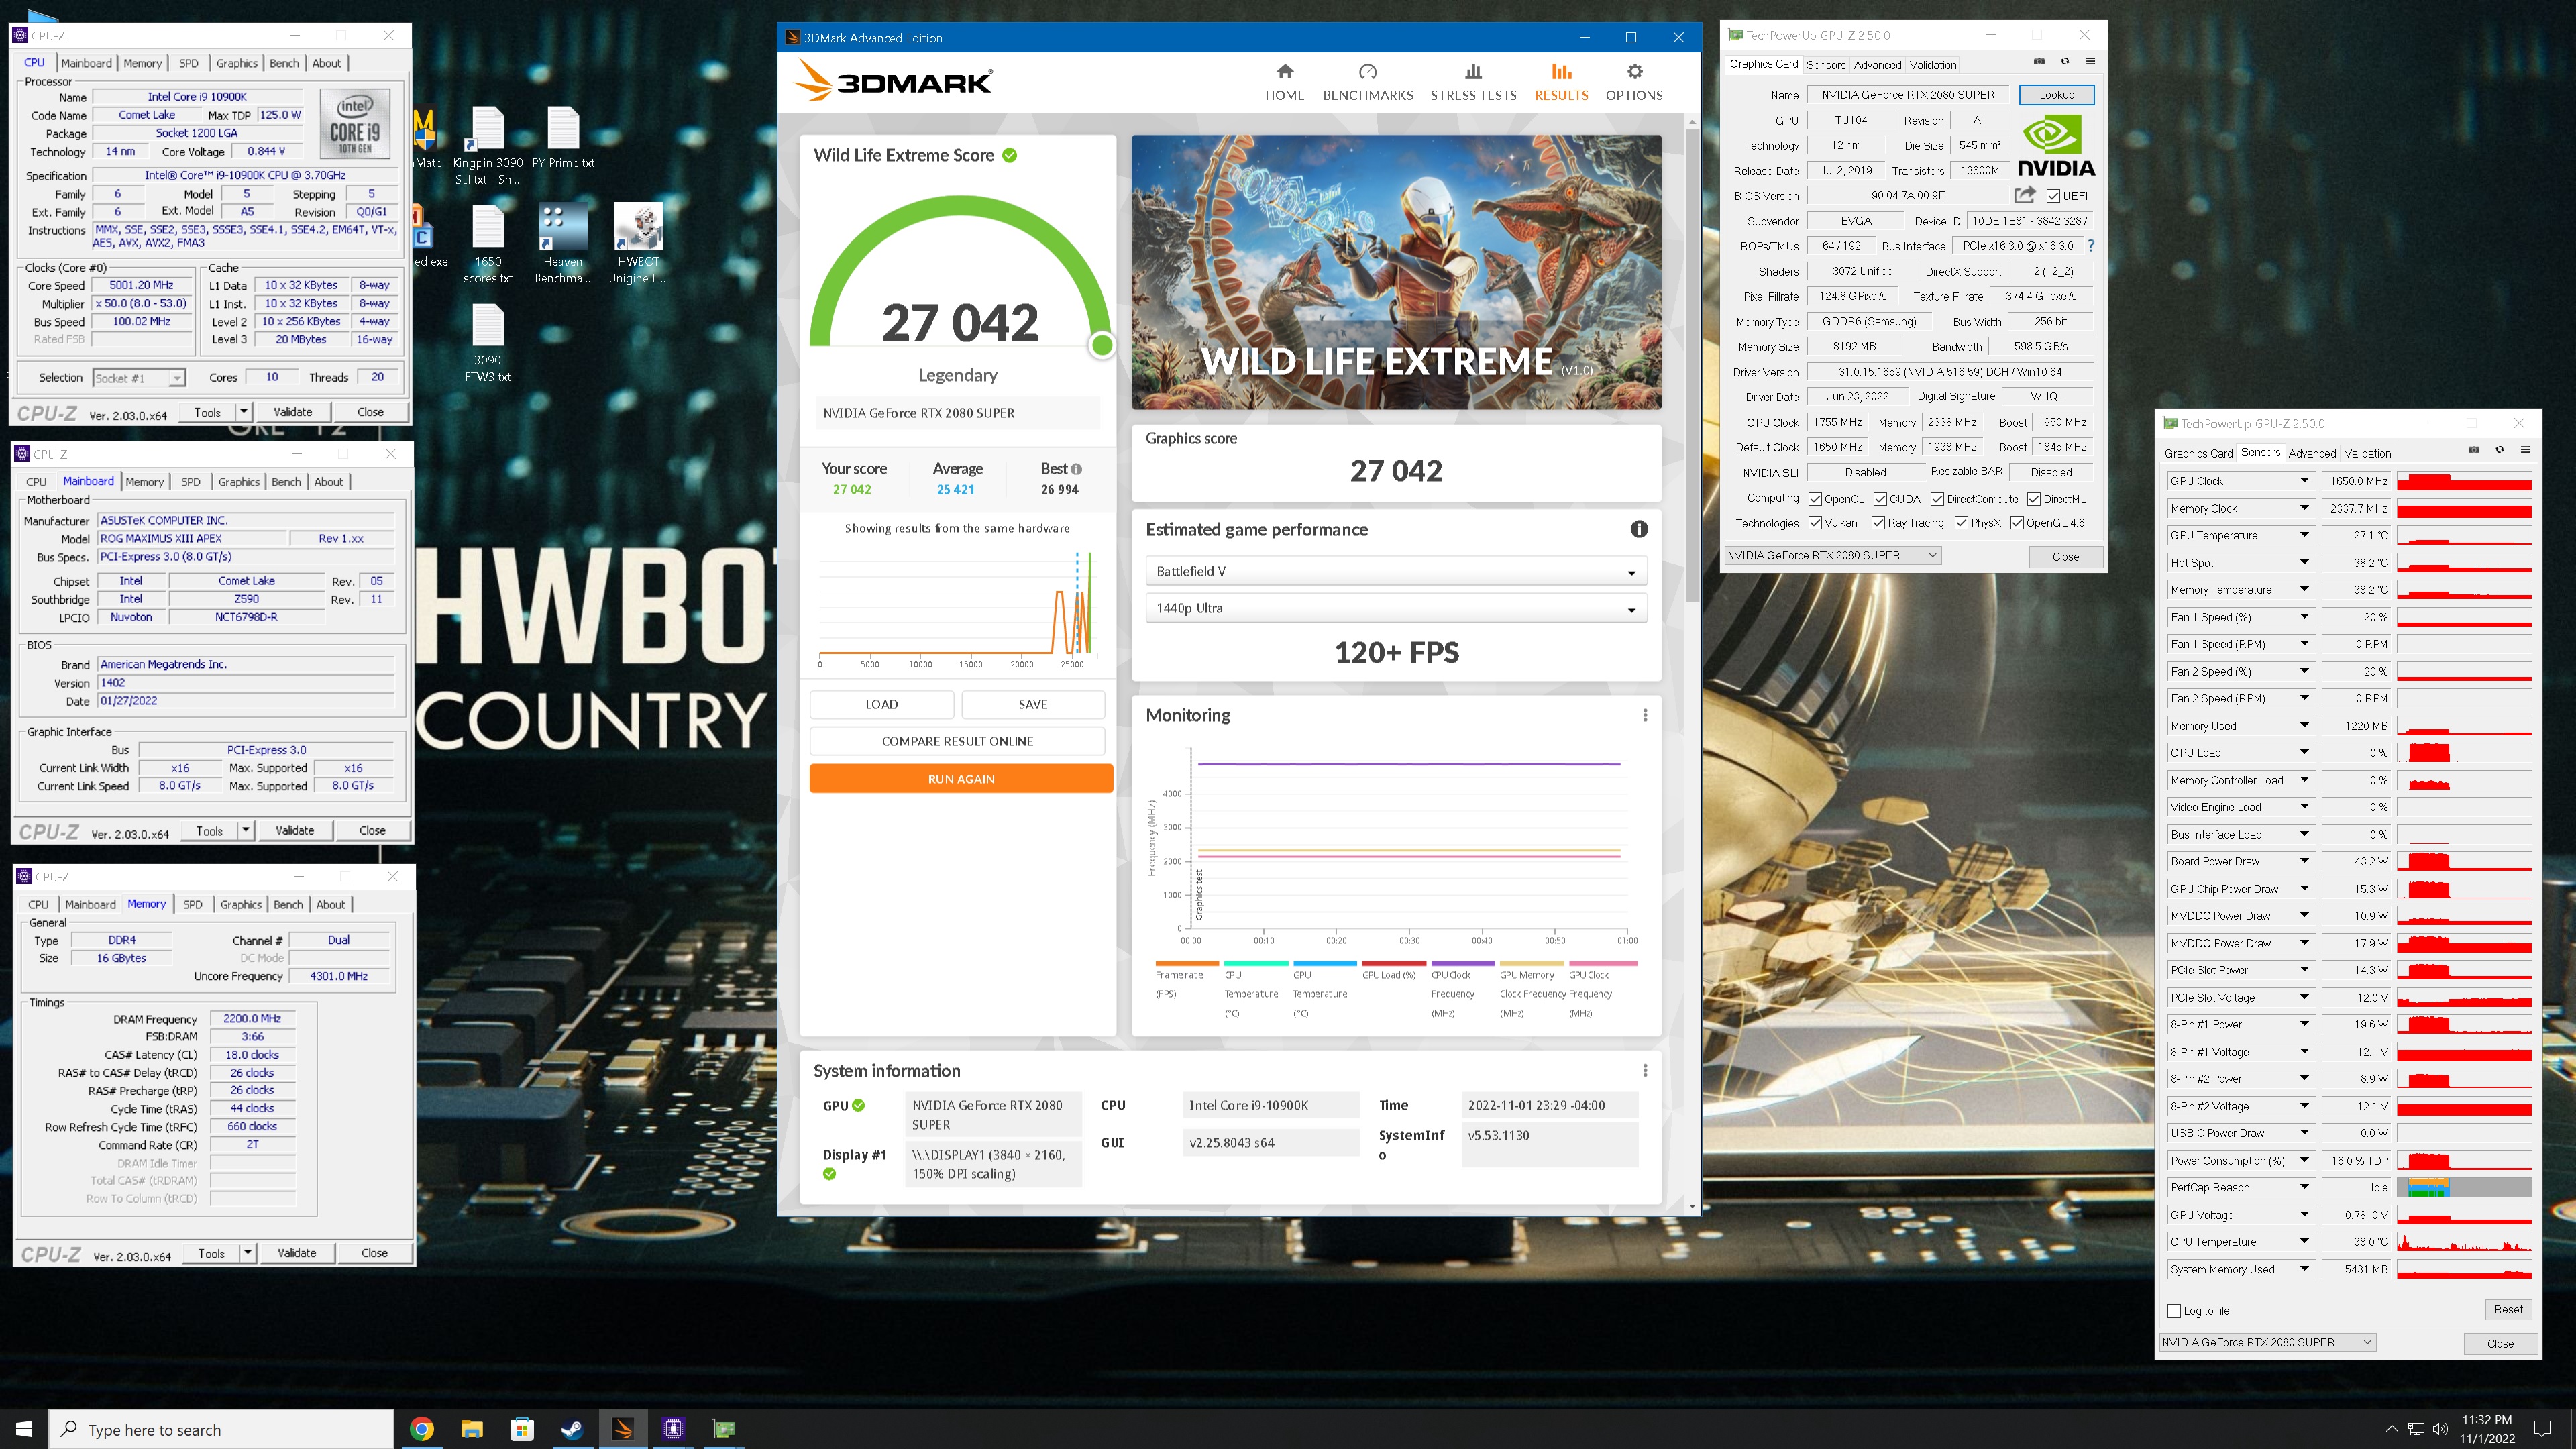Select the PY Prime.txt desktop file

563,138
